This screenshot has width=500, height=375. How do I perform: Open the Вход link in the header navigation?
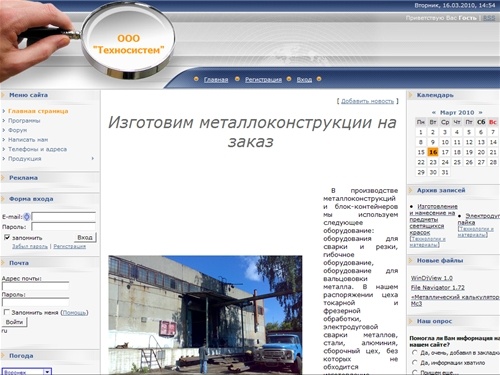pos(304,80)
